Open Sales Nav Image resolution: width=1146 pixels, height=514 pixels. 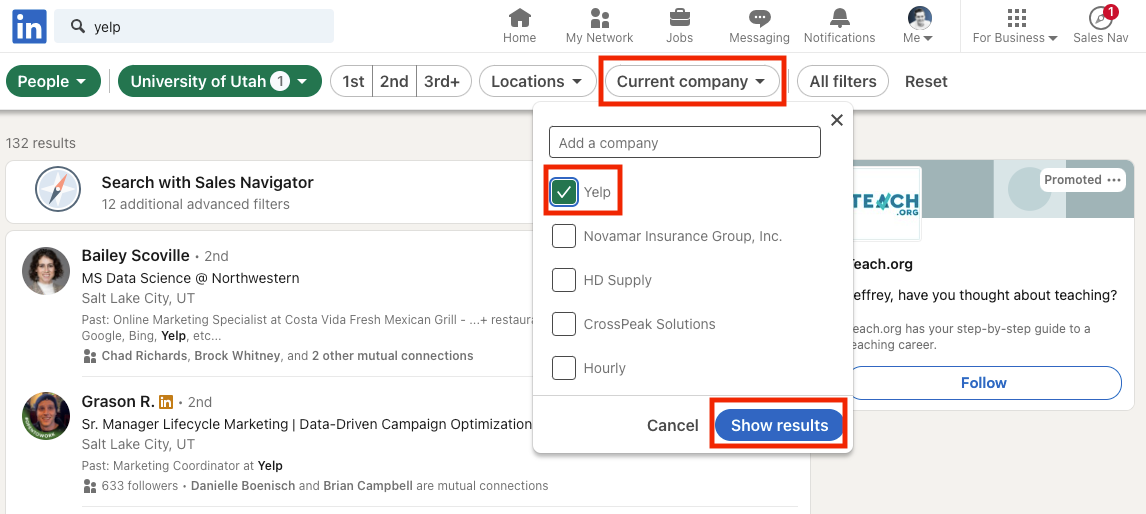(1101, 26)
